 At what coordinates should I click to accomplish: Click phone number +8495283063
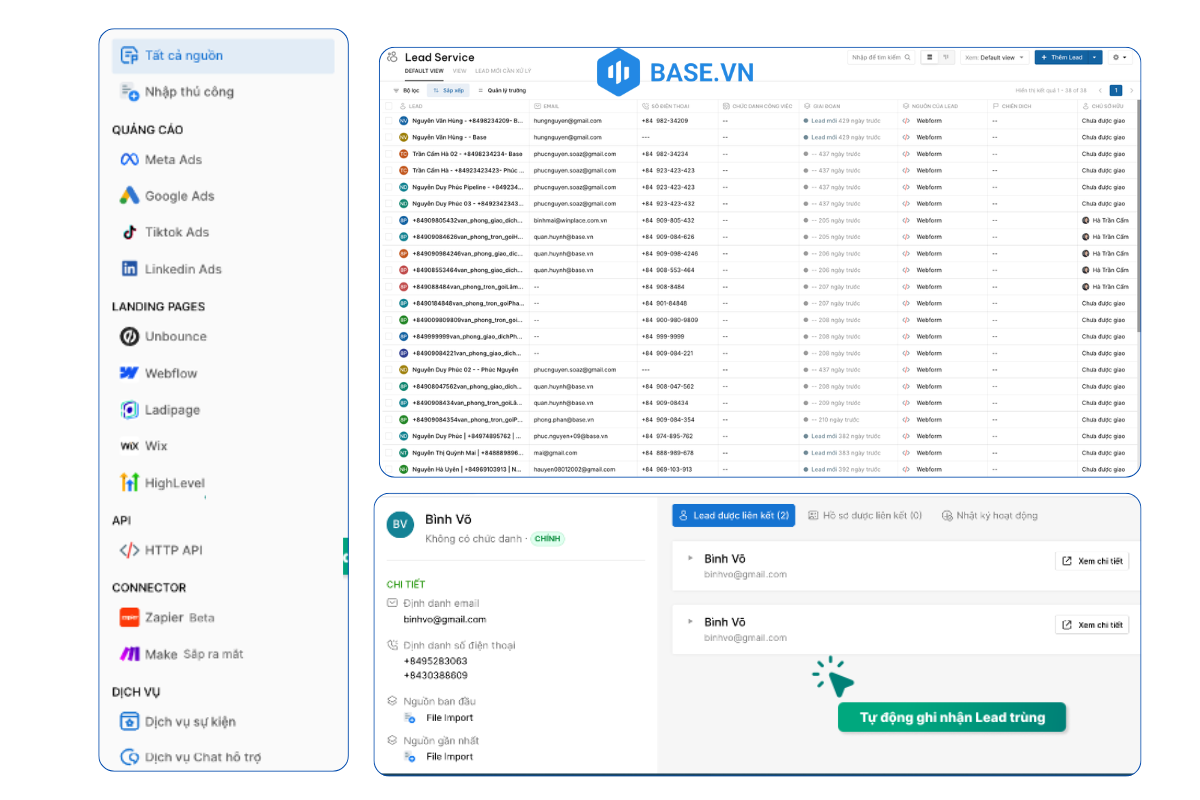(436, 661)
